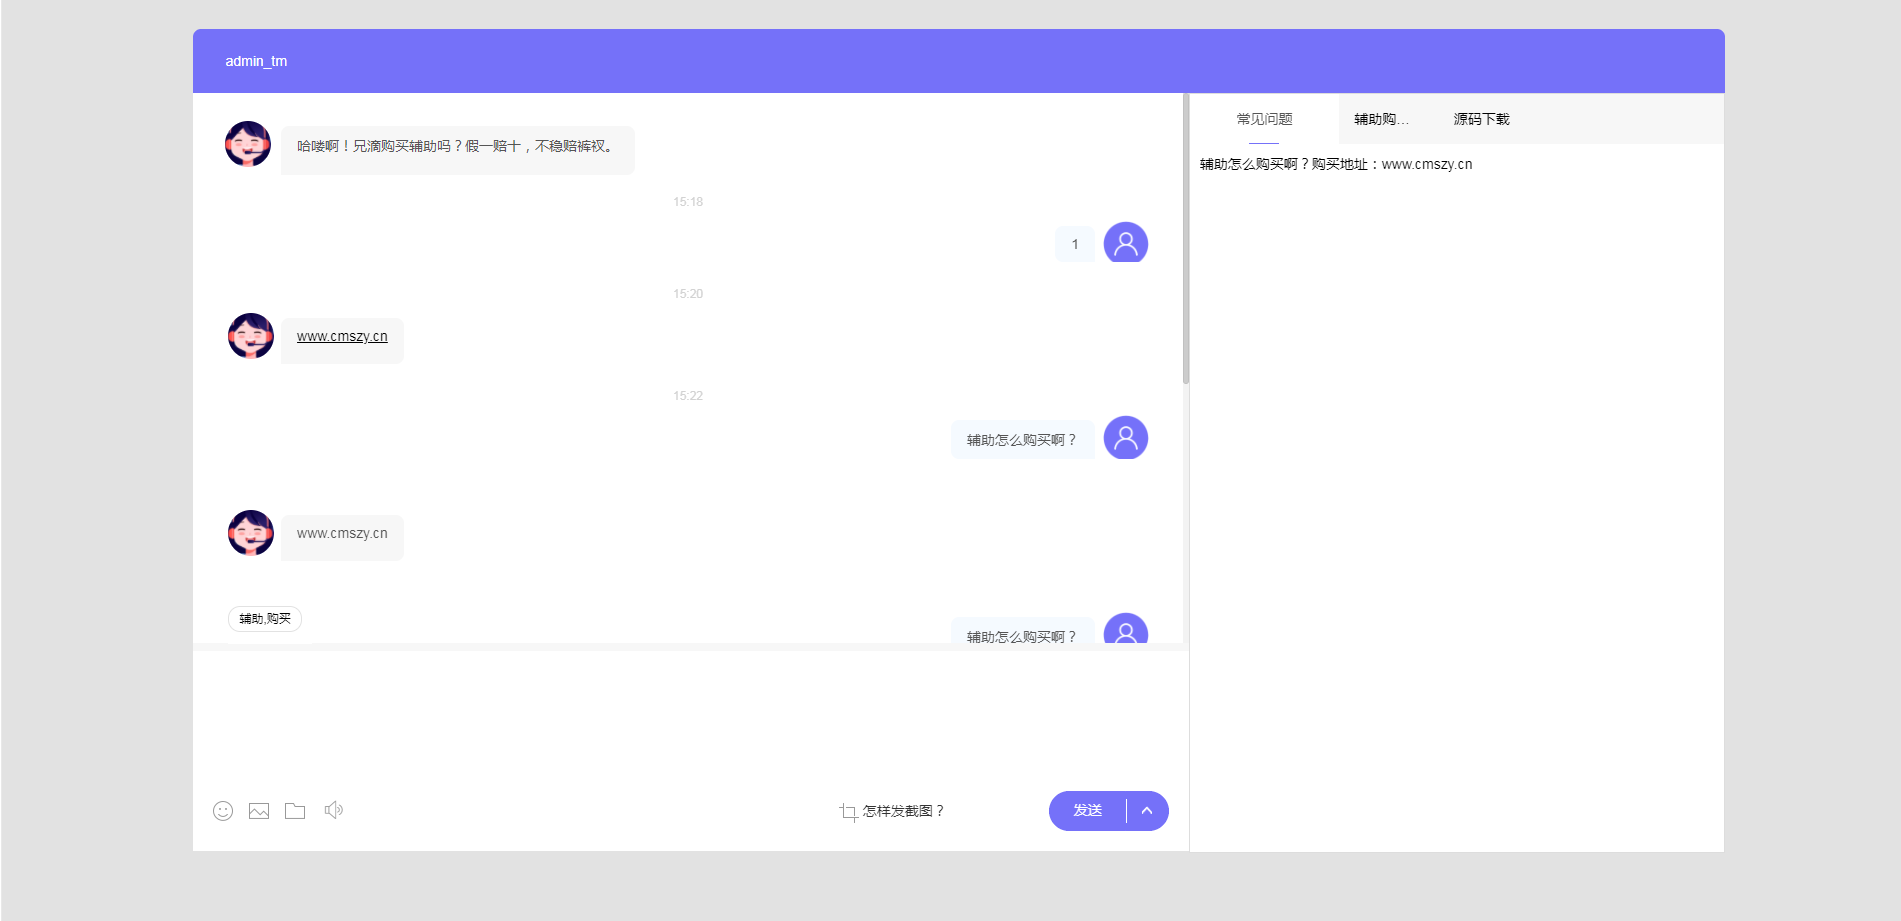Click the plain www.cmszy.cn reply bubble
The width and height of the screenshot is (1901, 921).
[342, 537]
